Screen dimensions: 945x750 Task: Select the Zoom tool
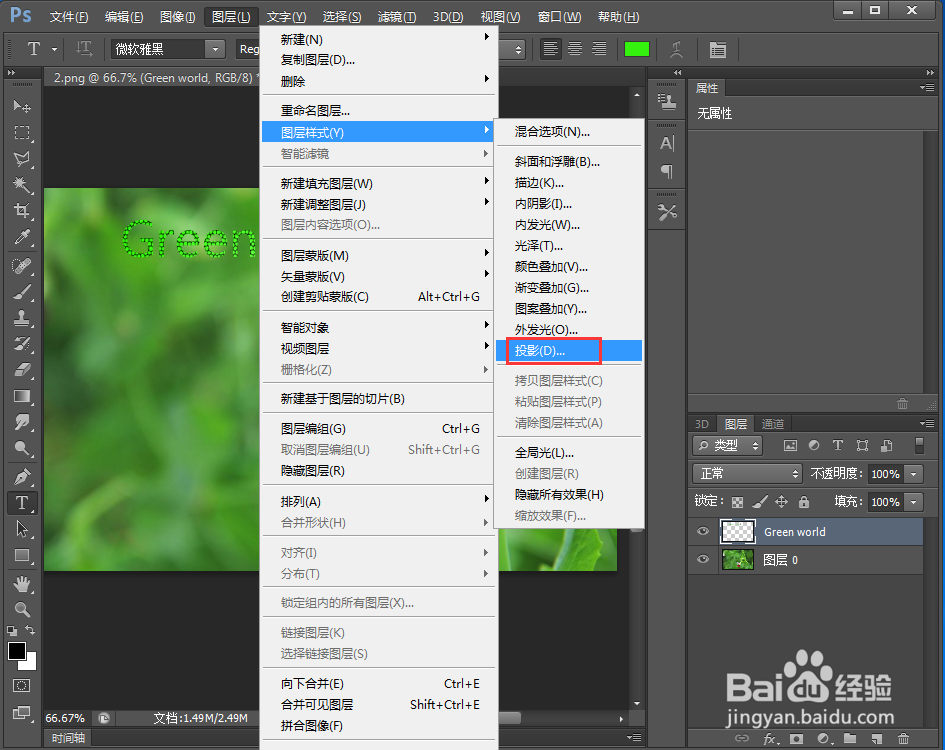click(22, 610)
